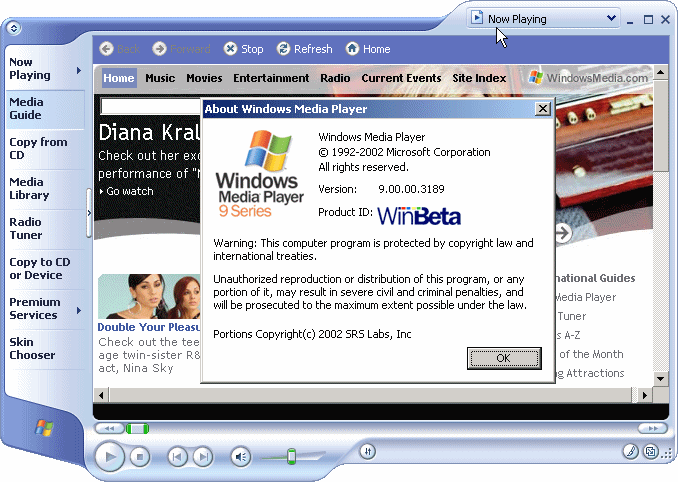Image resolution: width=678 pixels, height=482 pixels.
Task: Click the WindowsMedia.com logo
Action: coord(589,78)
